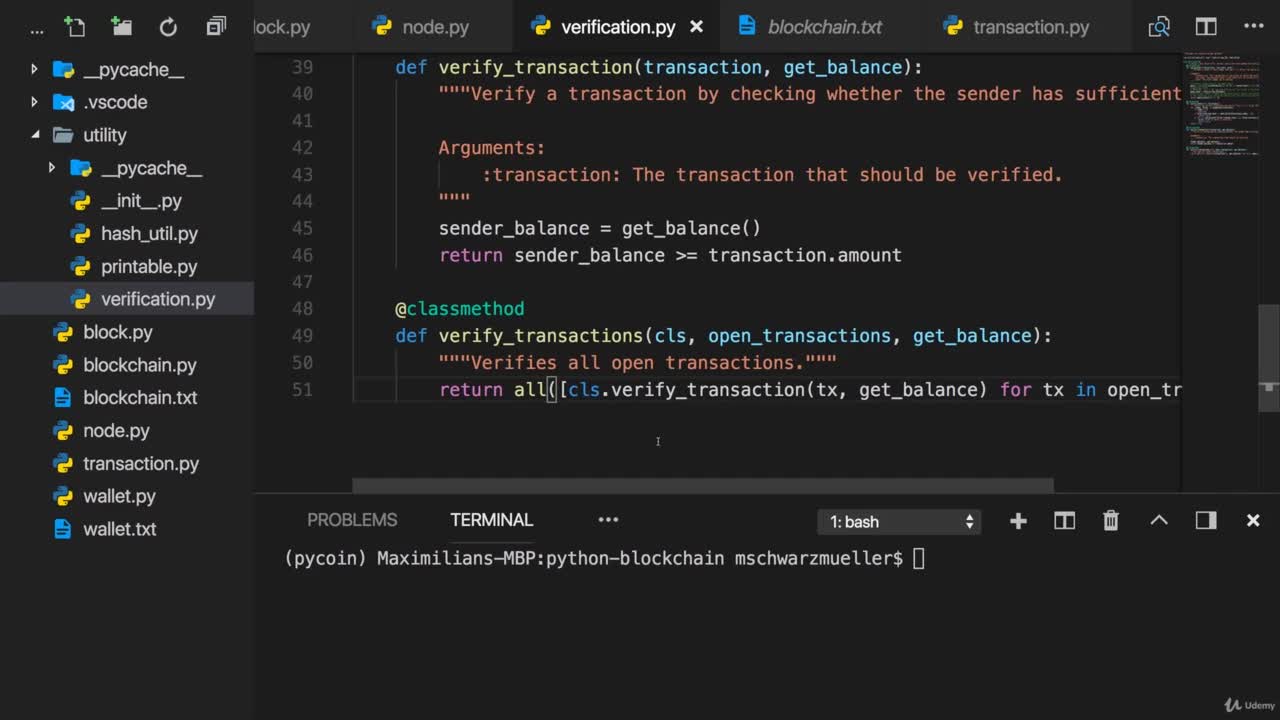
Task: Click the 'return all(' statement on line 51
Action: pos(498,390)
